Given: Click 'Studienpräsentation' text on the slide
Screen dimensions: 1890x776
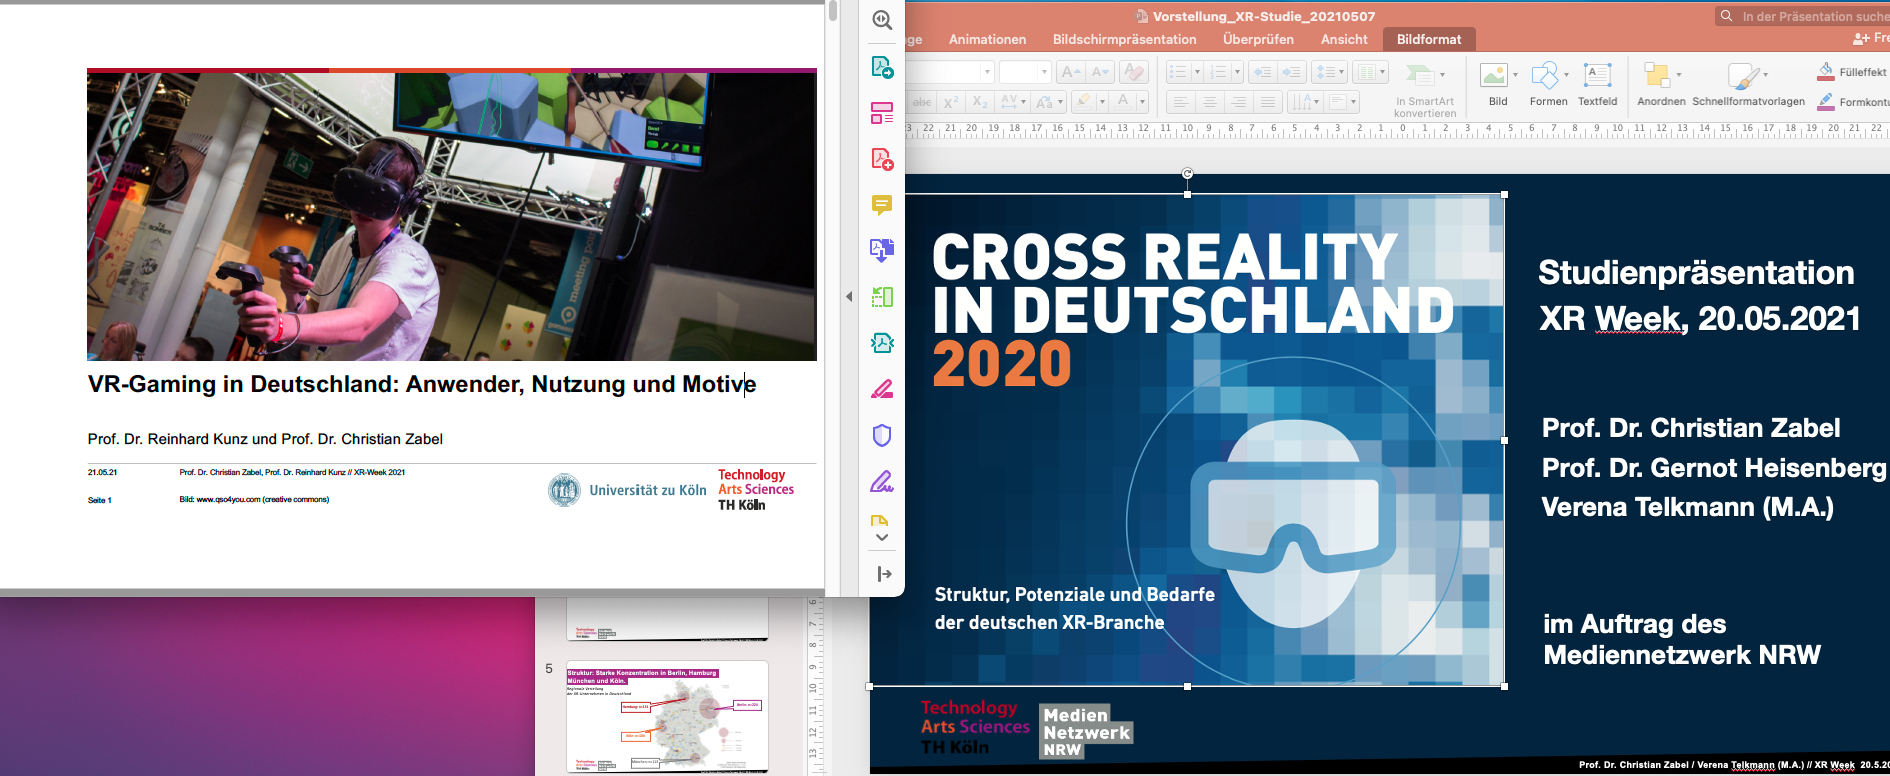Looking at the screenshot, I should coord(1696,272).
